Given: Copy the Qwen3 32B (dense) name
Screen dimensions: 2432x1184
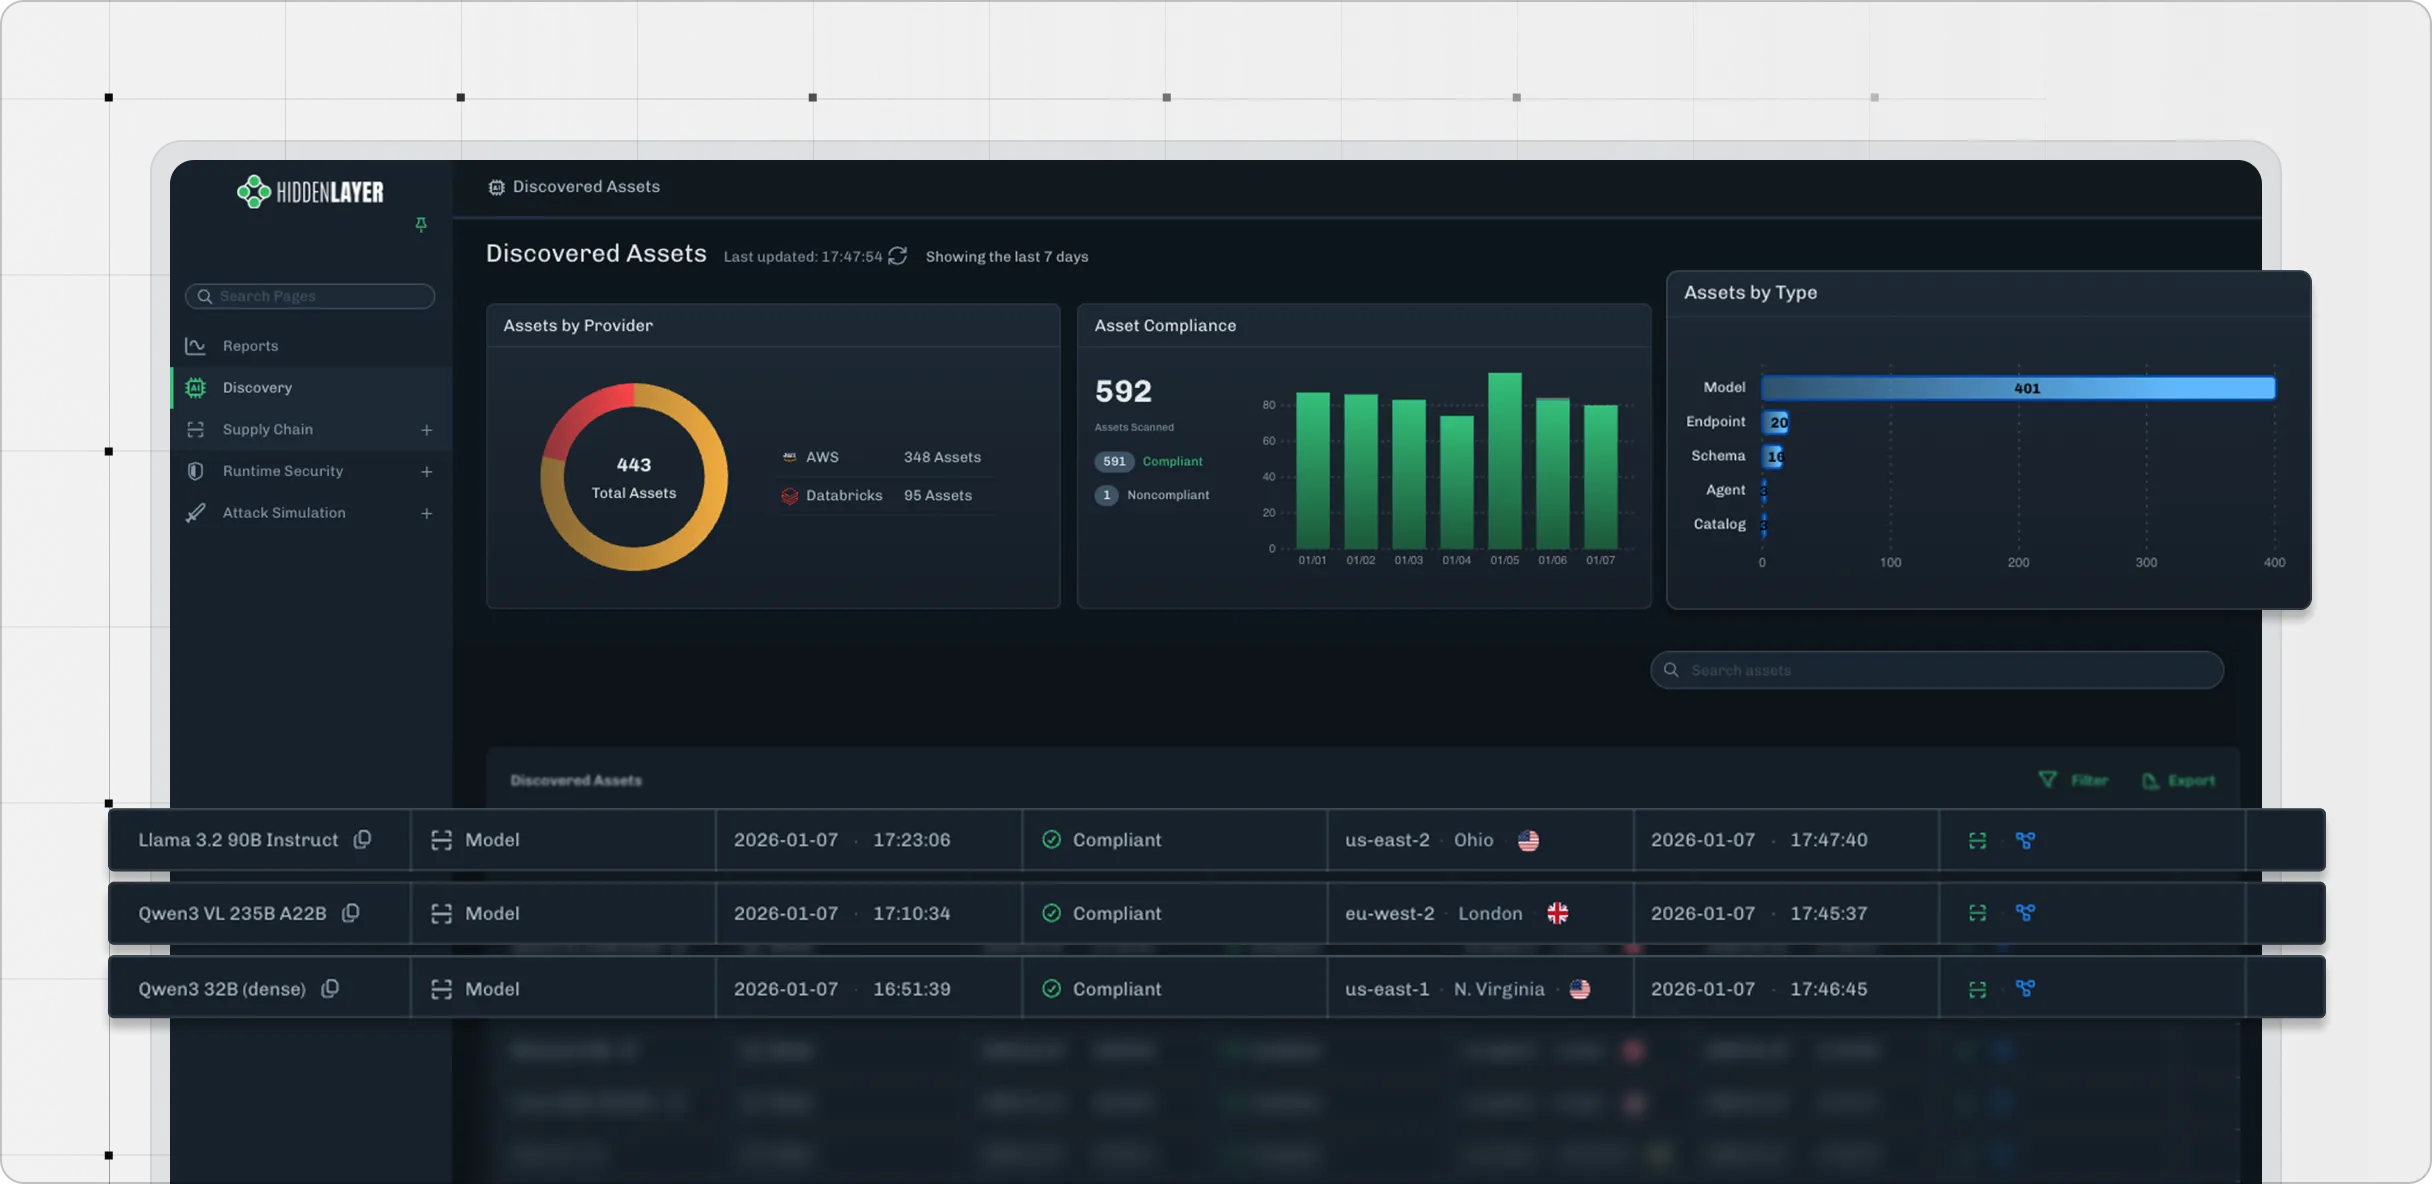Looking at the screenshot, I should coord(330,989).
